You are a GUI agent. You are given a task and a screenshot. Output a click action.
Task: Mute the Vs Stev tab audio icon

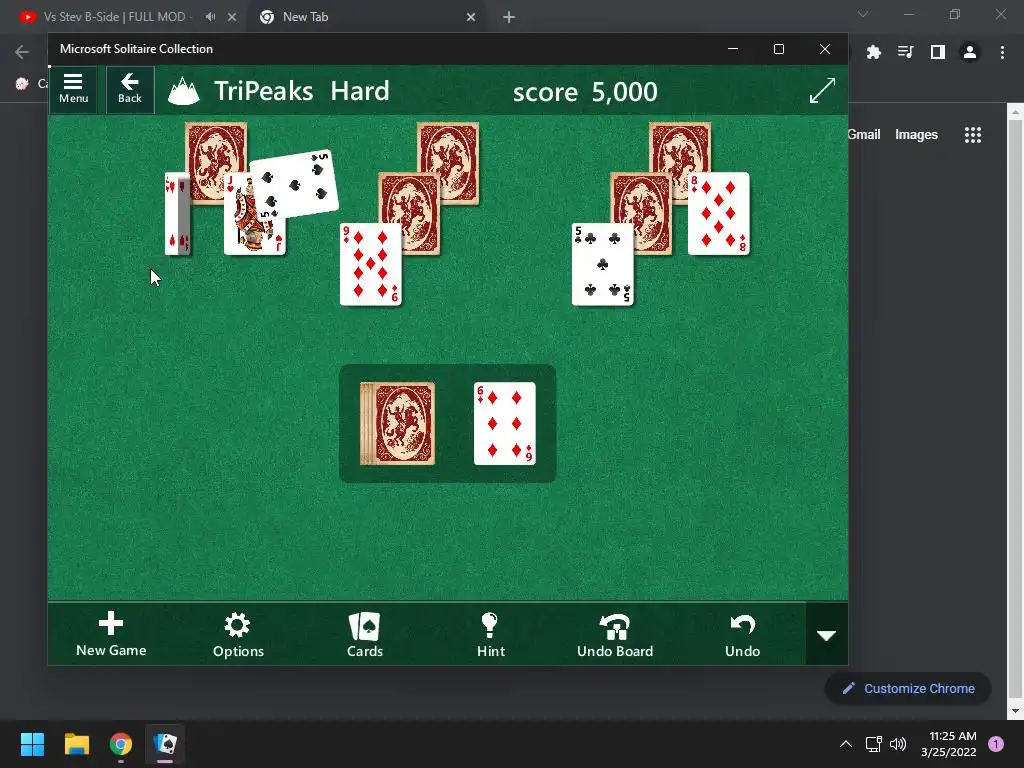pyautogui.click(x=210, y=17)
